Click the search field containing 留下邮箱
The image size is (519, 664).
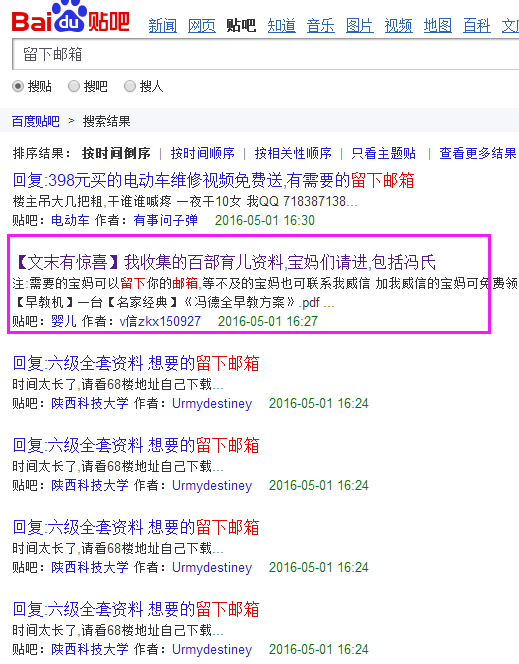pos(266,54)
